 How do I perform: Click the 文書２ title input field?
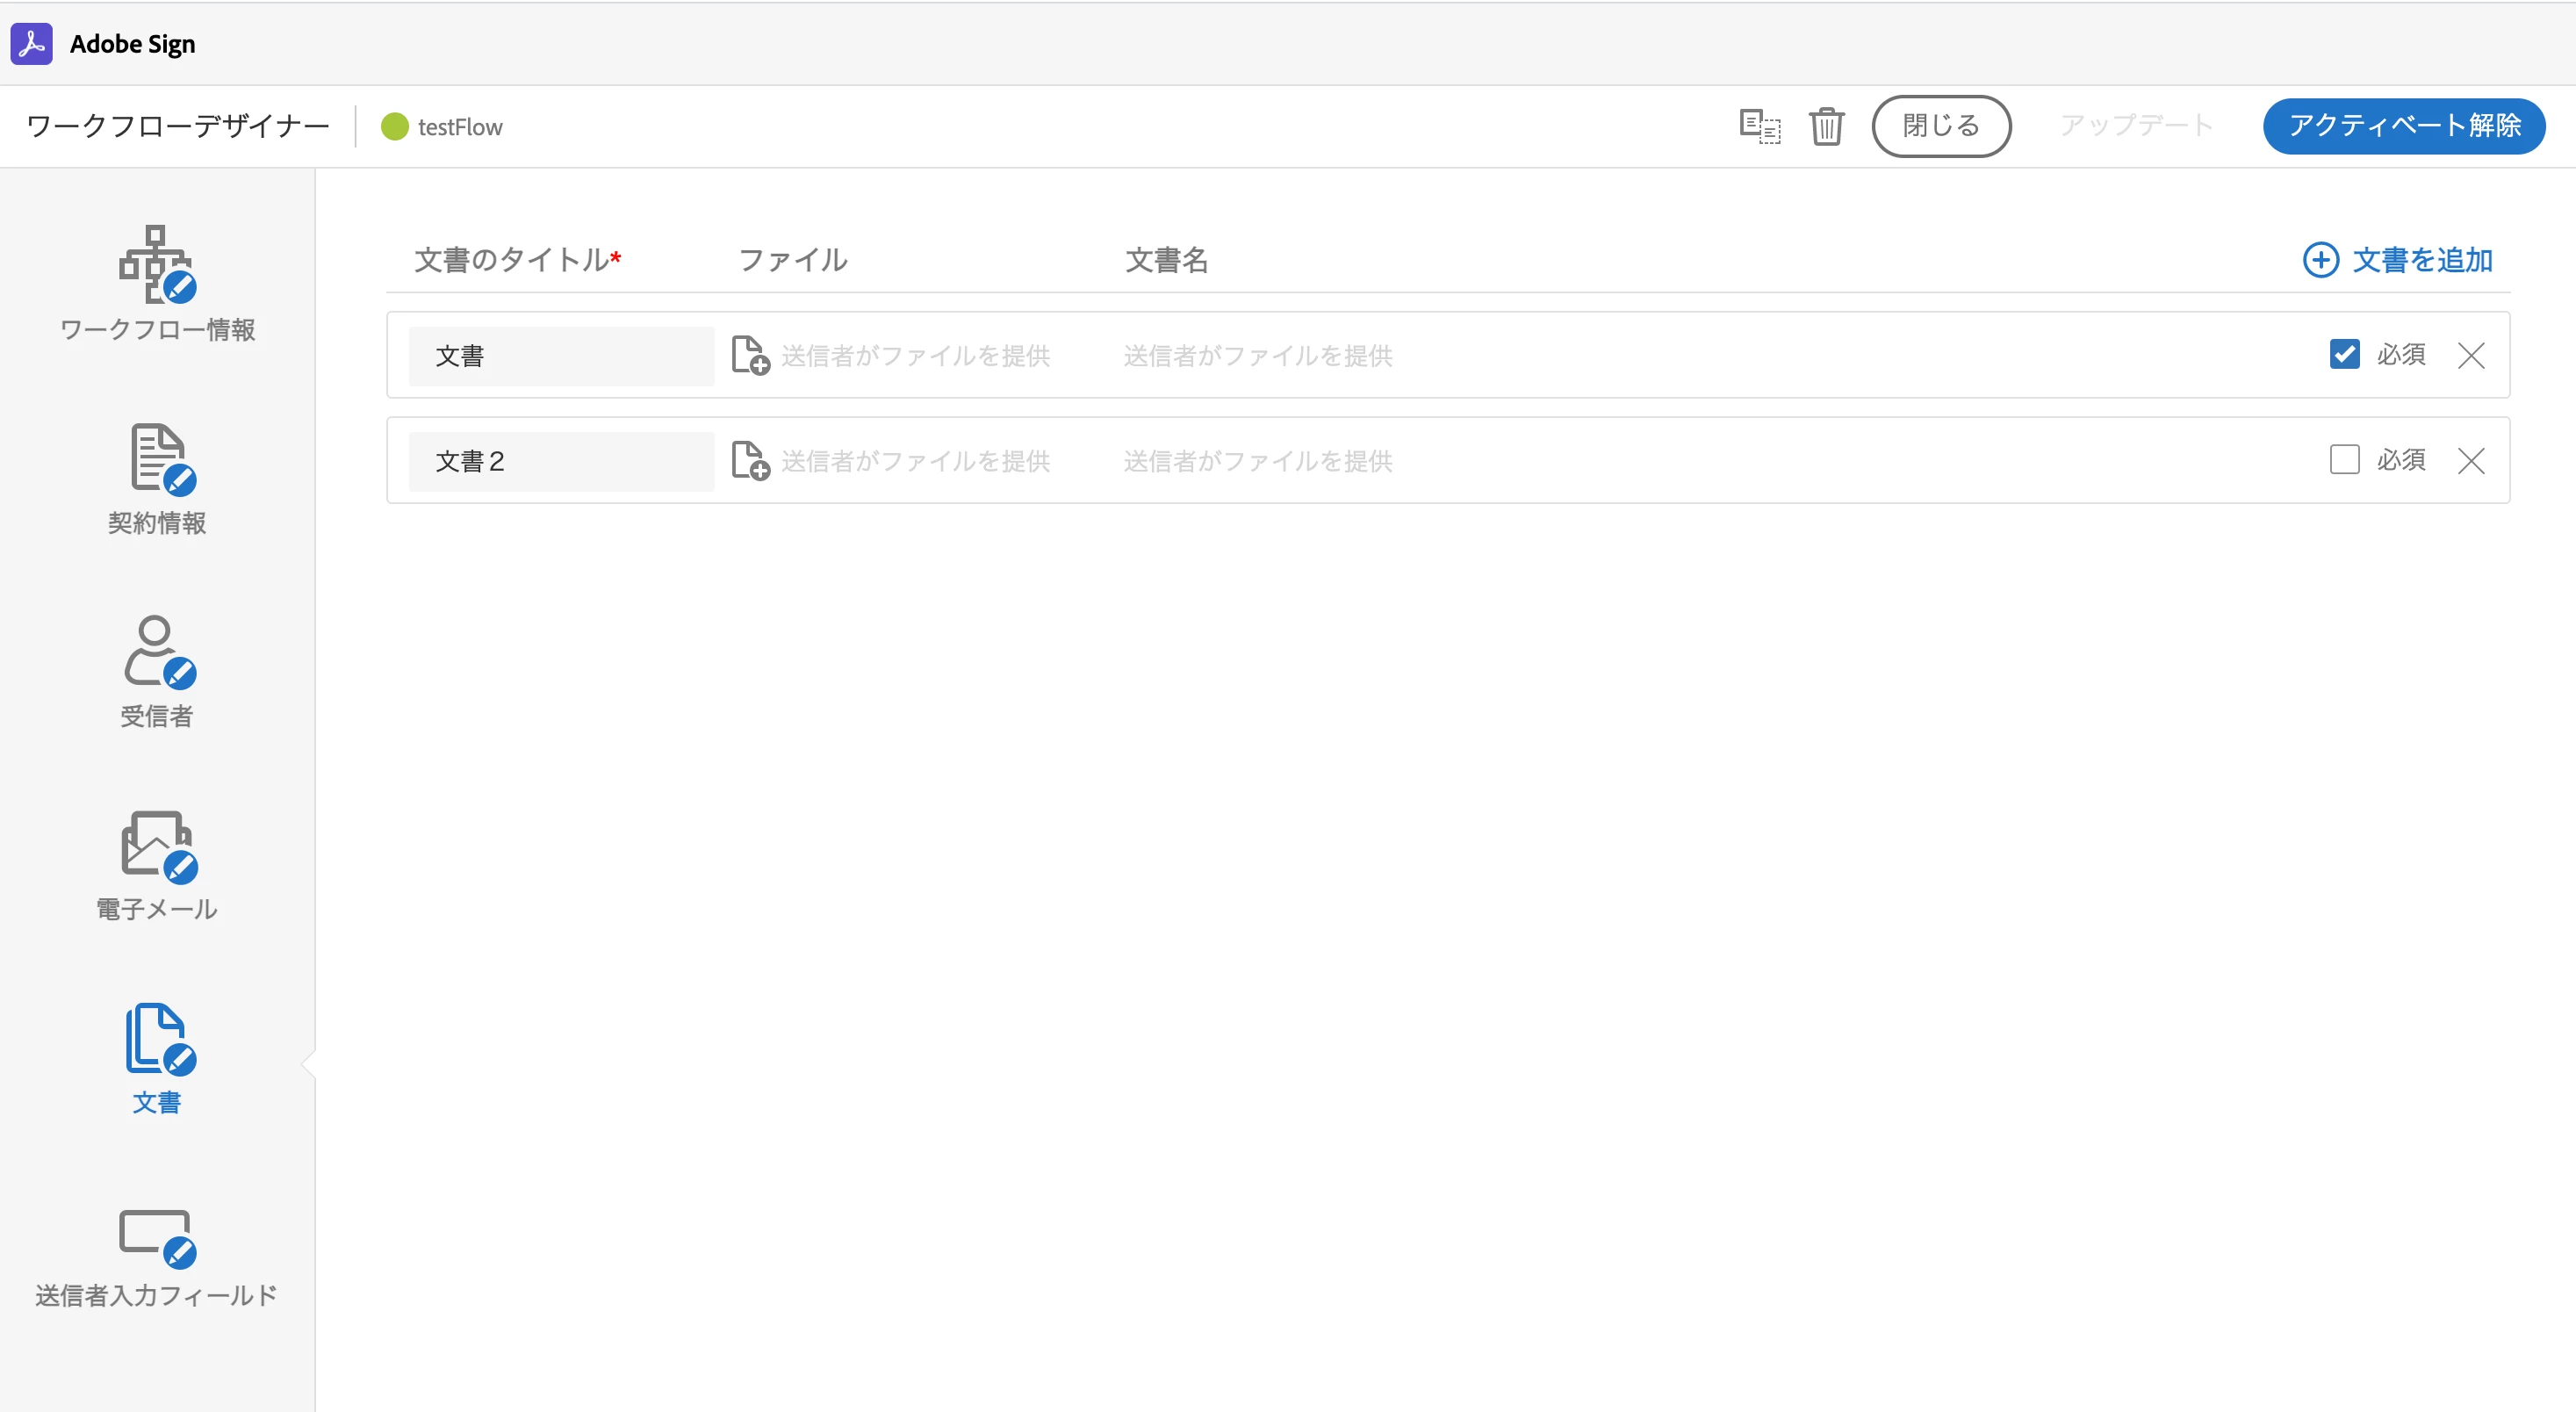pos(561,461)
